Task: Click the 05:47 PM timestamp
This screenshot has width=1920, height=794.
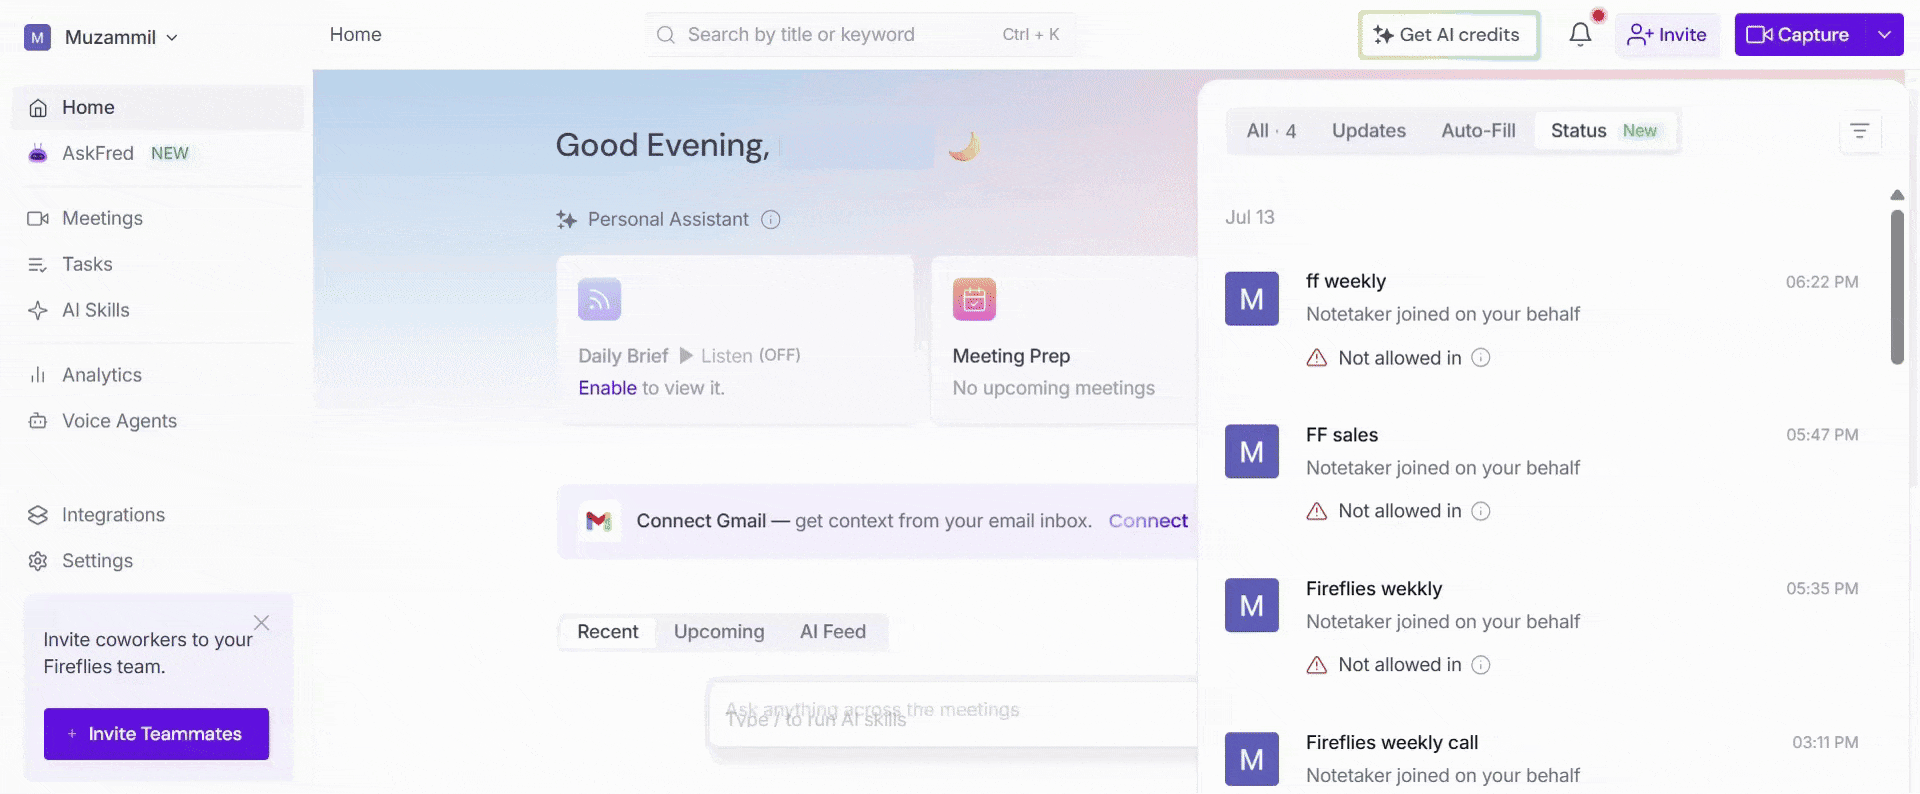Action: pyautogui.click(x=1822, y=435)
